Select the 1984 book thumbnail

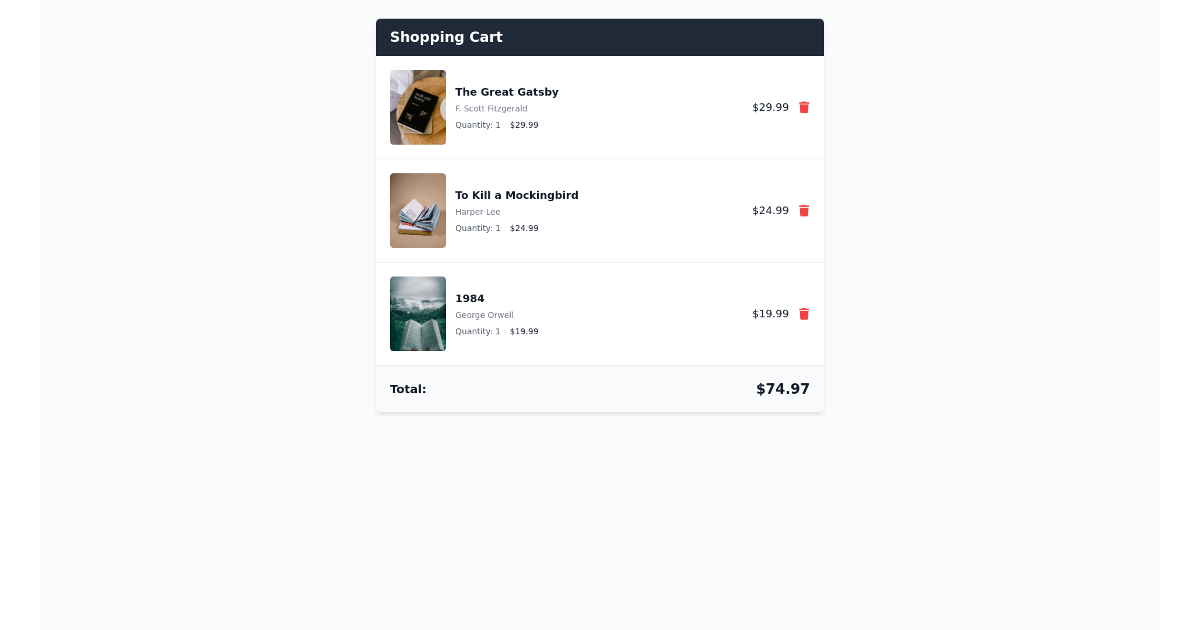[418, 313]
